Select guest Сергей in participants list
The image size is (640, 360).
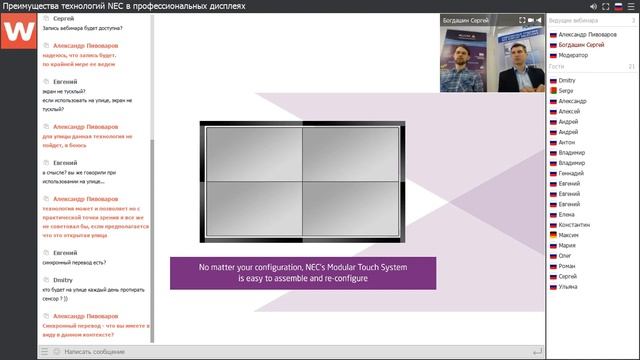point(568,276)
